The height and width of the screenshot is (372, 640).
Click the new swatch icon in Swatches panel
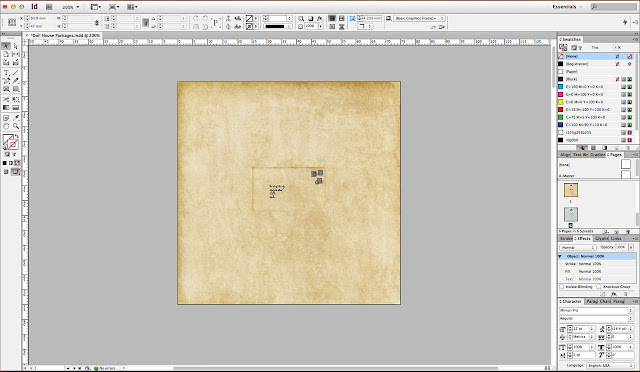pos(617,148)
